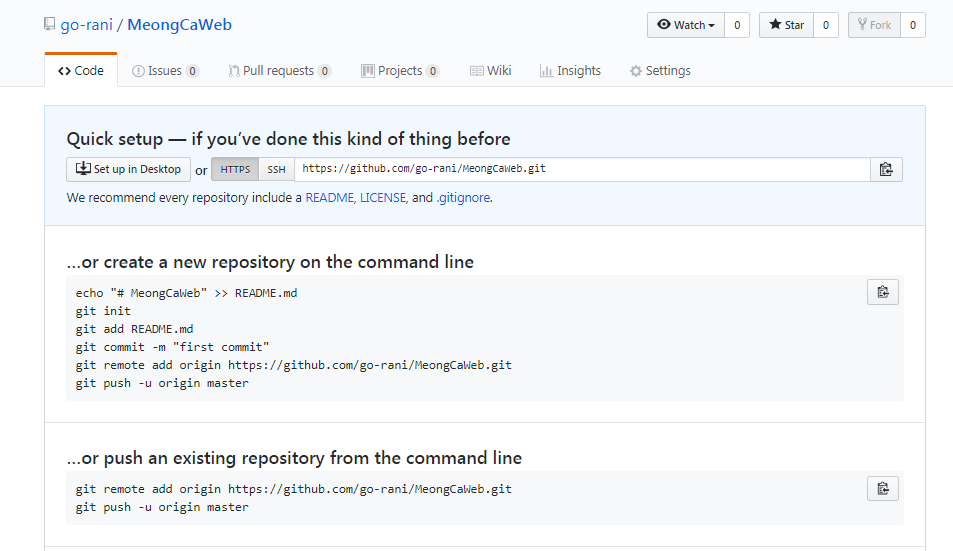The width and height of the screenshot is (953, 551).
Task: Switch to the Code tab
Action: [x=81, y=70]
